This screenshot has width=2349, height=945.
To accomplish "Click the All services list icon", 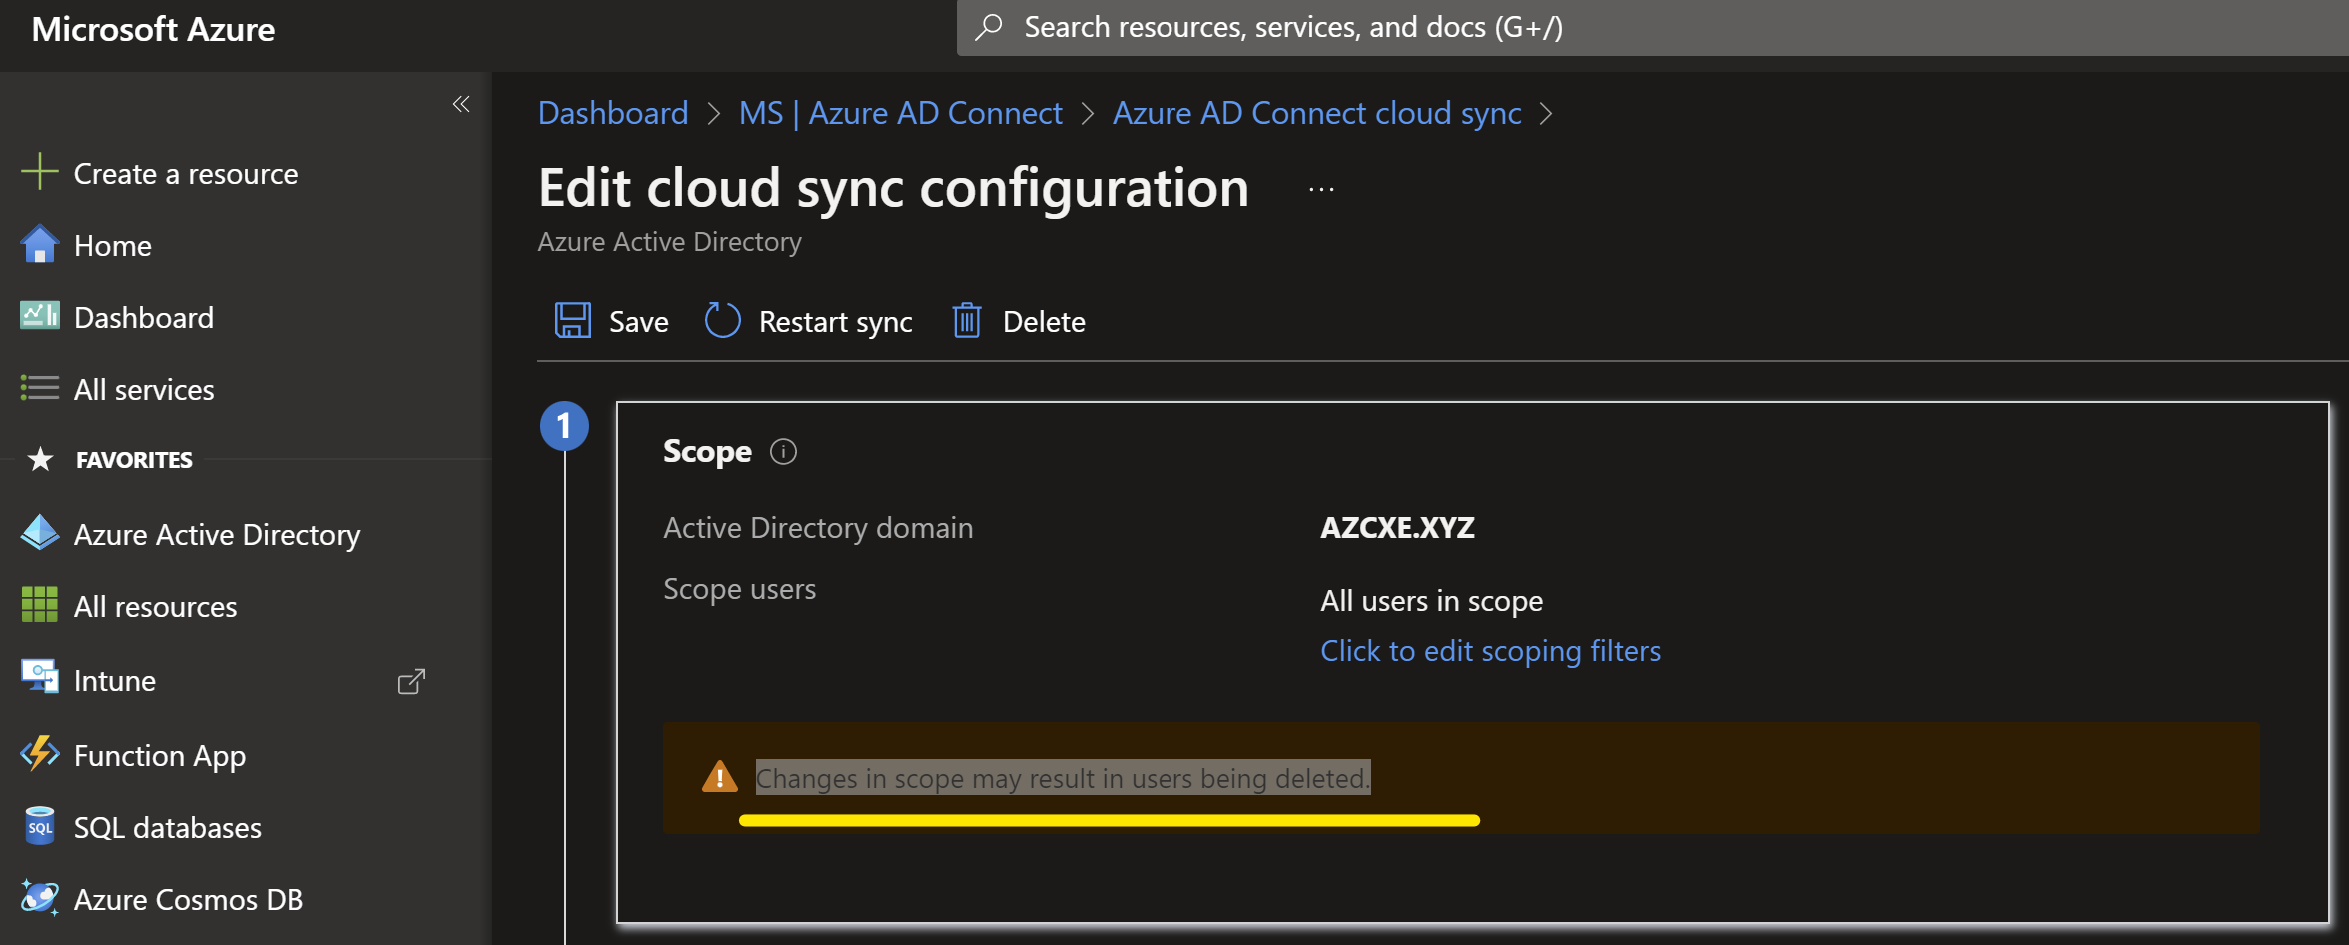I will pos(39,388).
